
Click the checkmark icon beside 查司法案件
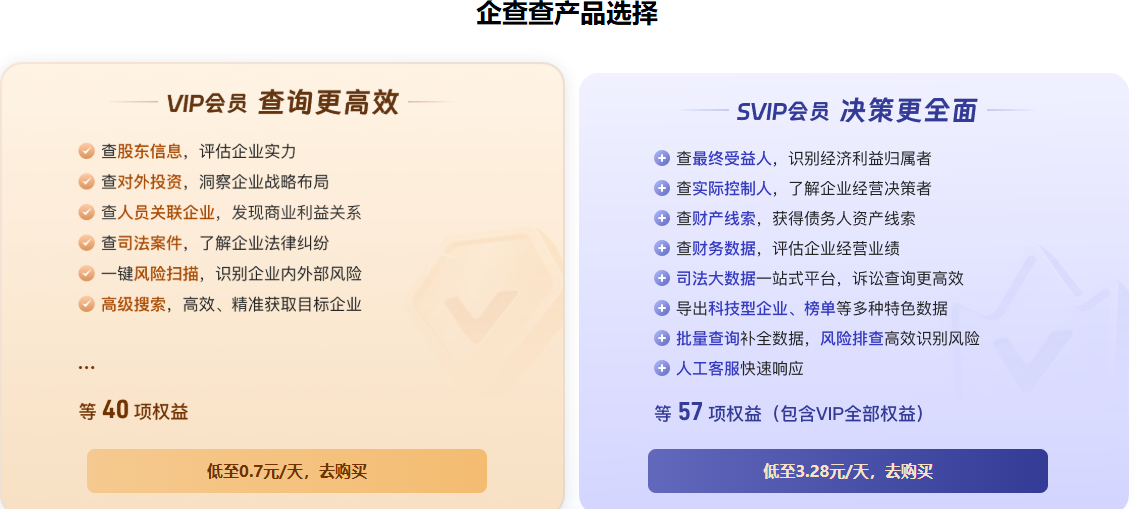(86, 243)
